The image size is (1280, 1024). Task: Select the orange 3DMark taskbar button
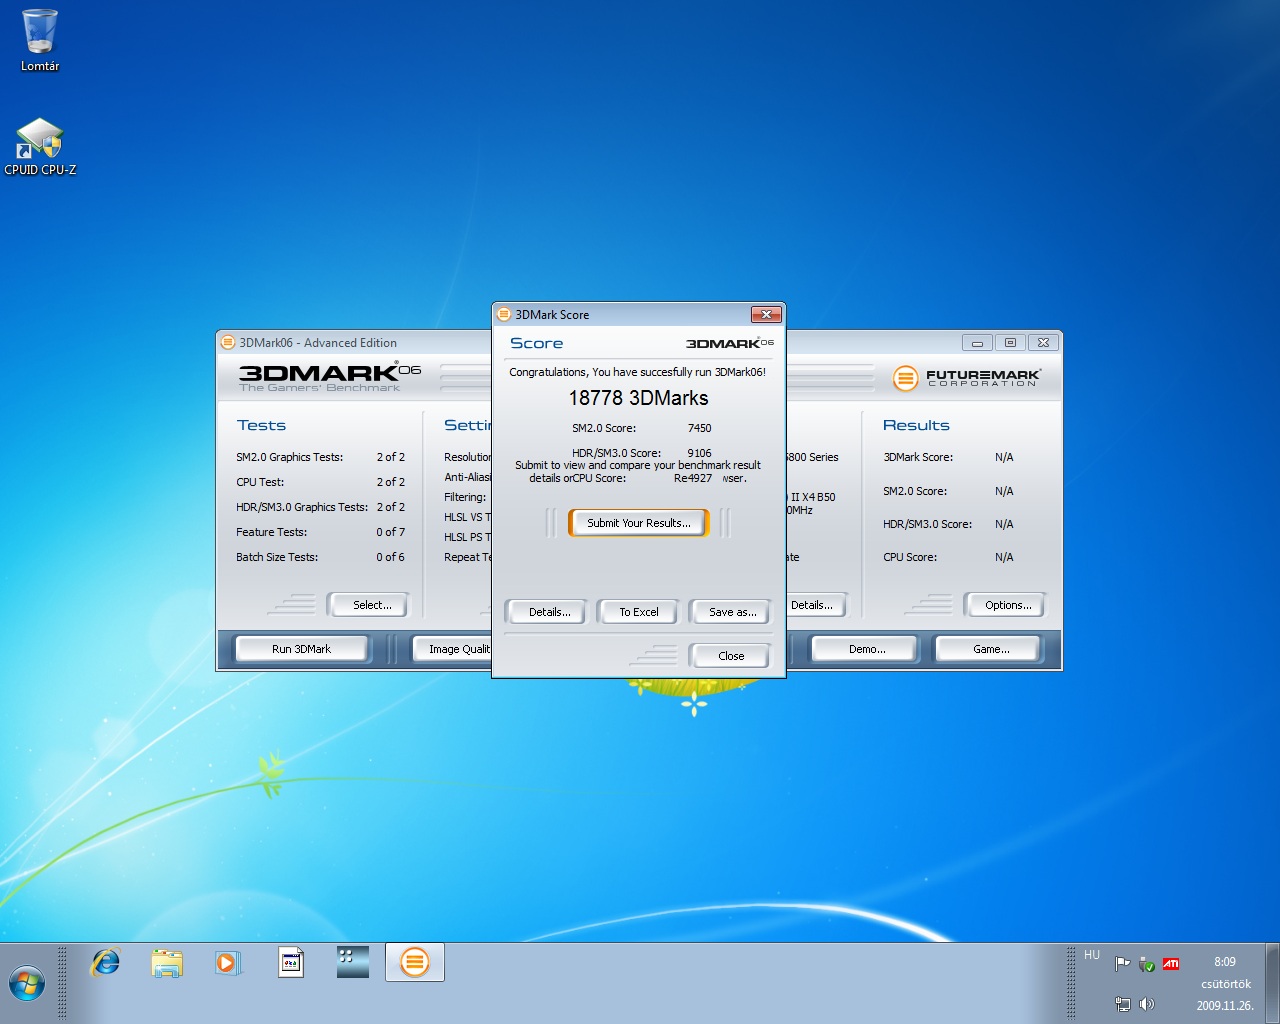click(x=414, y=963)
